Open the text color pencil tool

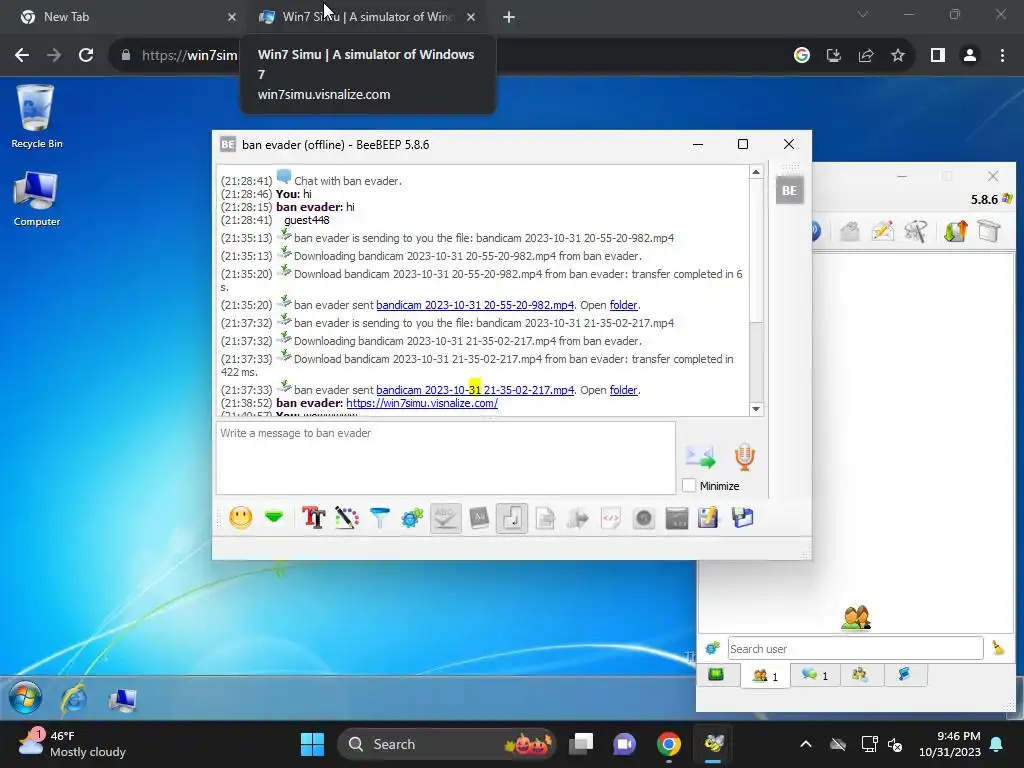[x=347, y=518]
